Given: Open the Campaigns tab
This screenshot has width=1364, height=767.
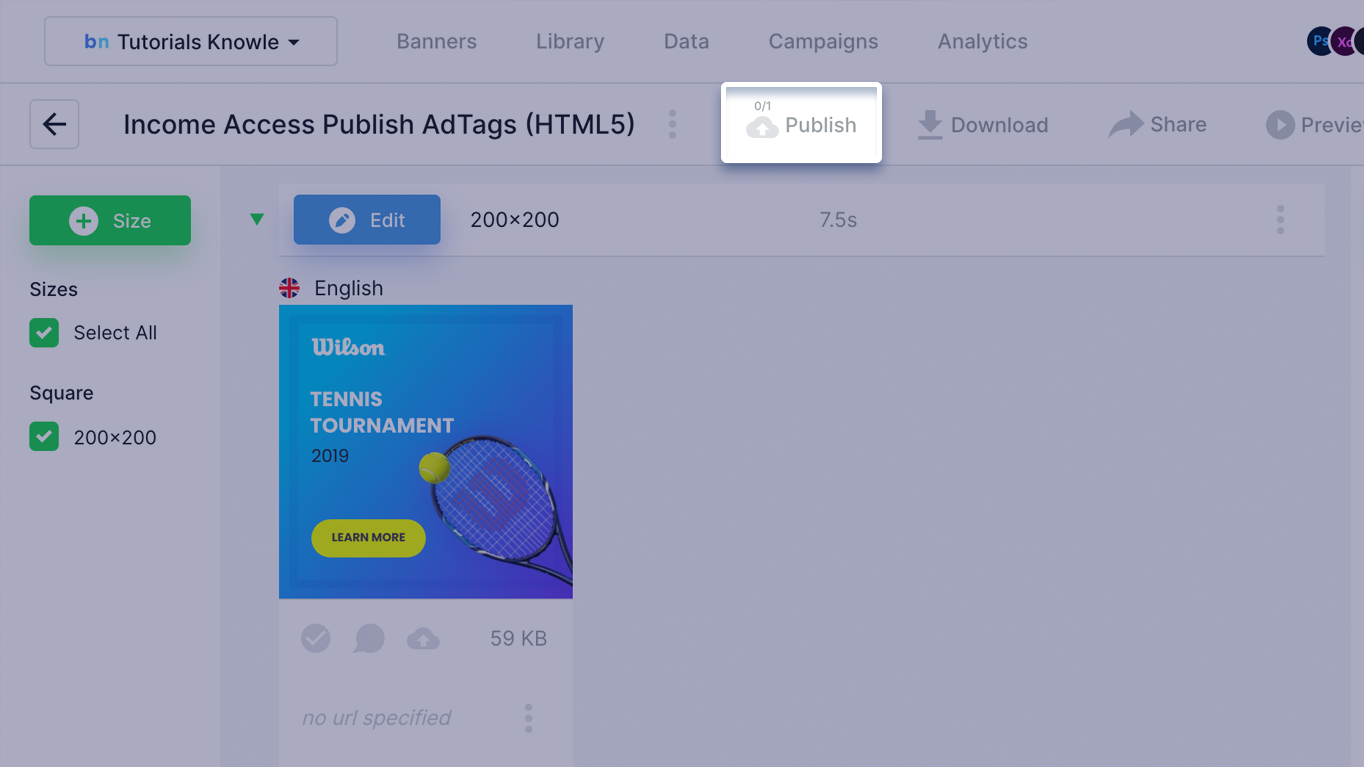Looking at the screenshot, I should (x=823, y=41).
